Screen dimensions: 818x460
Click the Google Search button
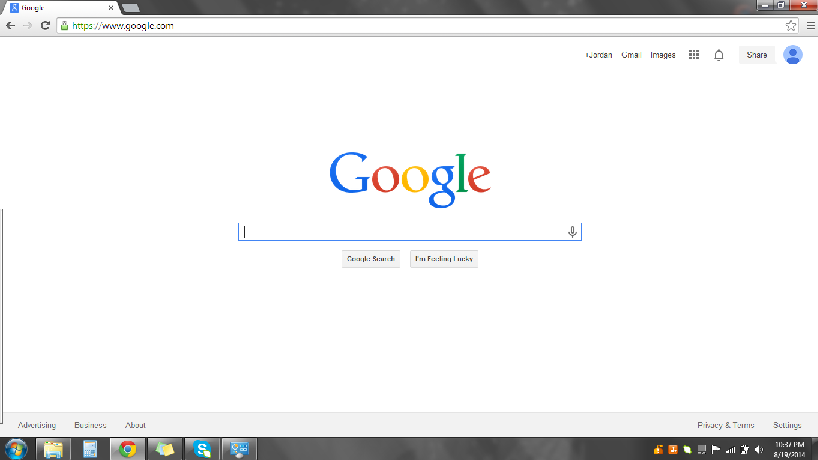[x=371, y=259]
